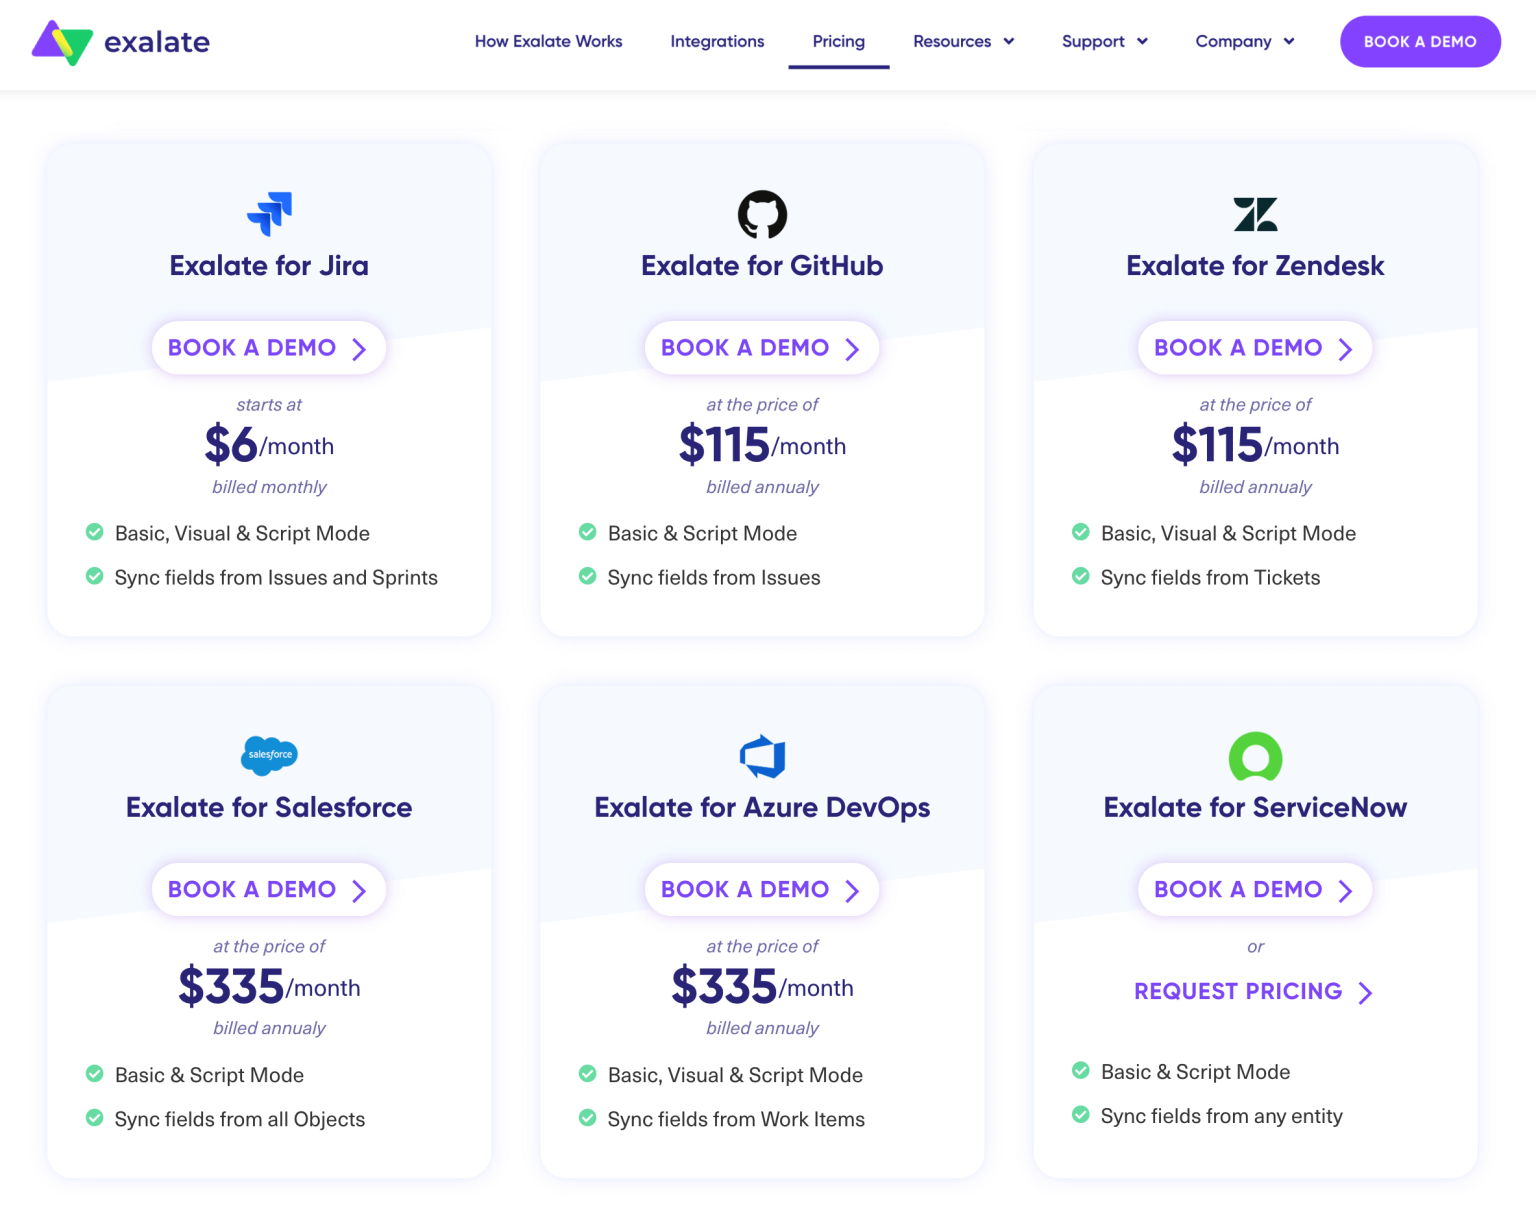Click BOOK A DEMO on the Jira card

click(x=268, y=347)
